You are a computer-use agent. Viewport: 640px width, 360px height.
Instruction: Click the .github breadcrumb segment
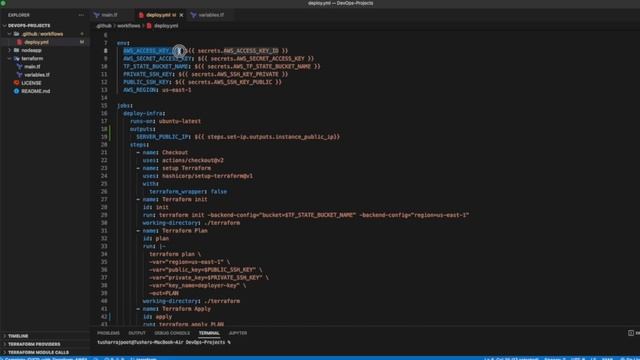pos(104,26)
